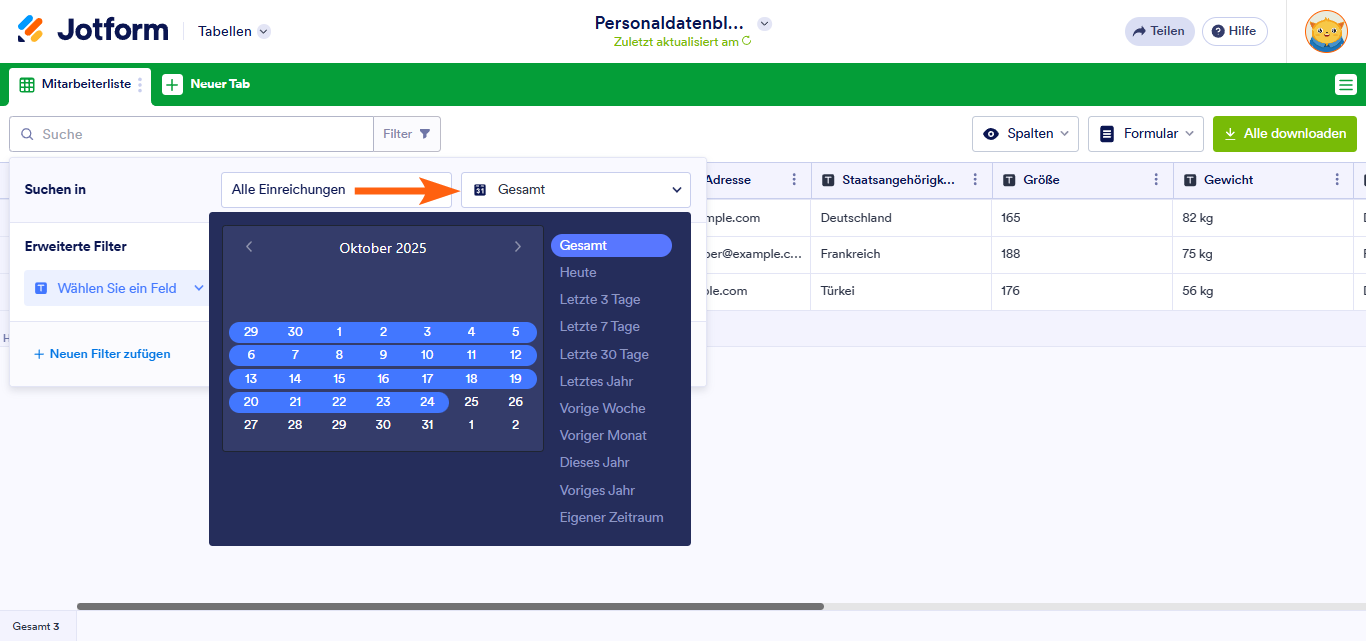Expand Wählen Sie ein Feld dropdown
Viewport: 1366px width, 641px height.
click(118, 288)
